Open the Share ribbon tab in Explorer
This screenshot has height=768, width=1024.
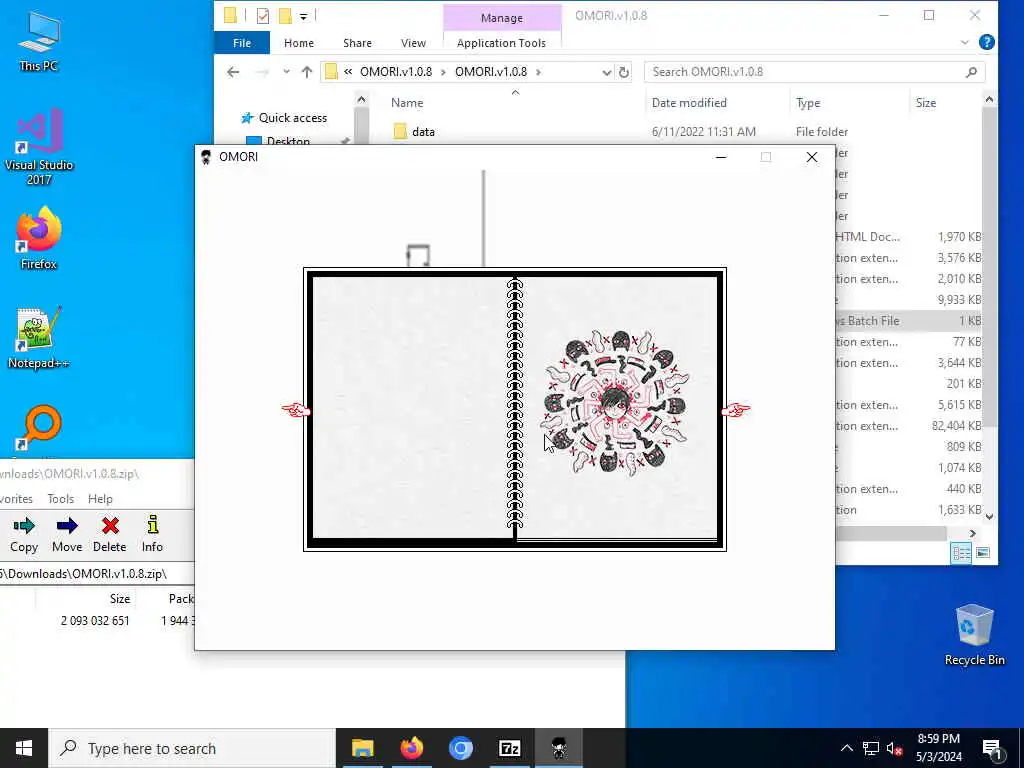[357, 42]
